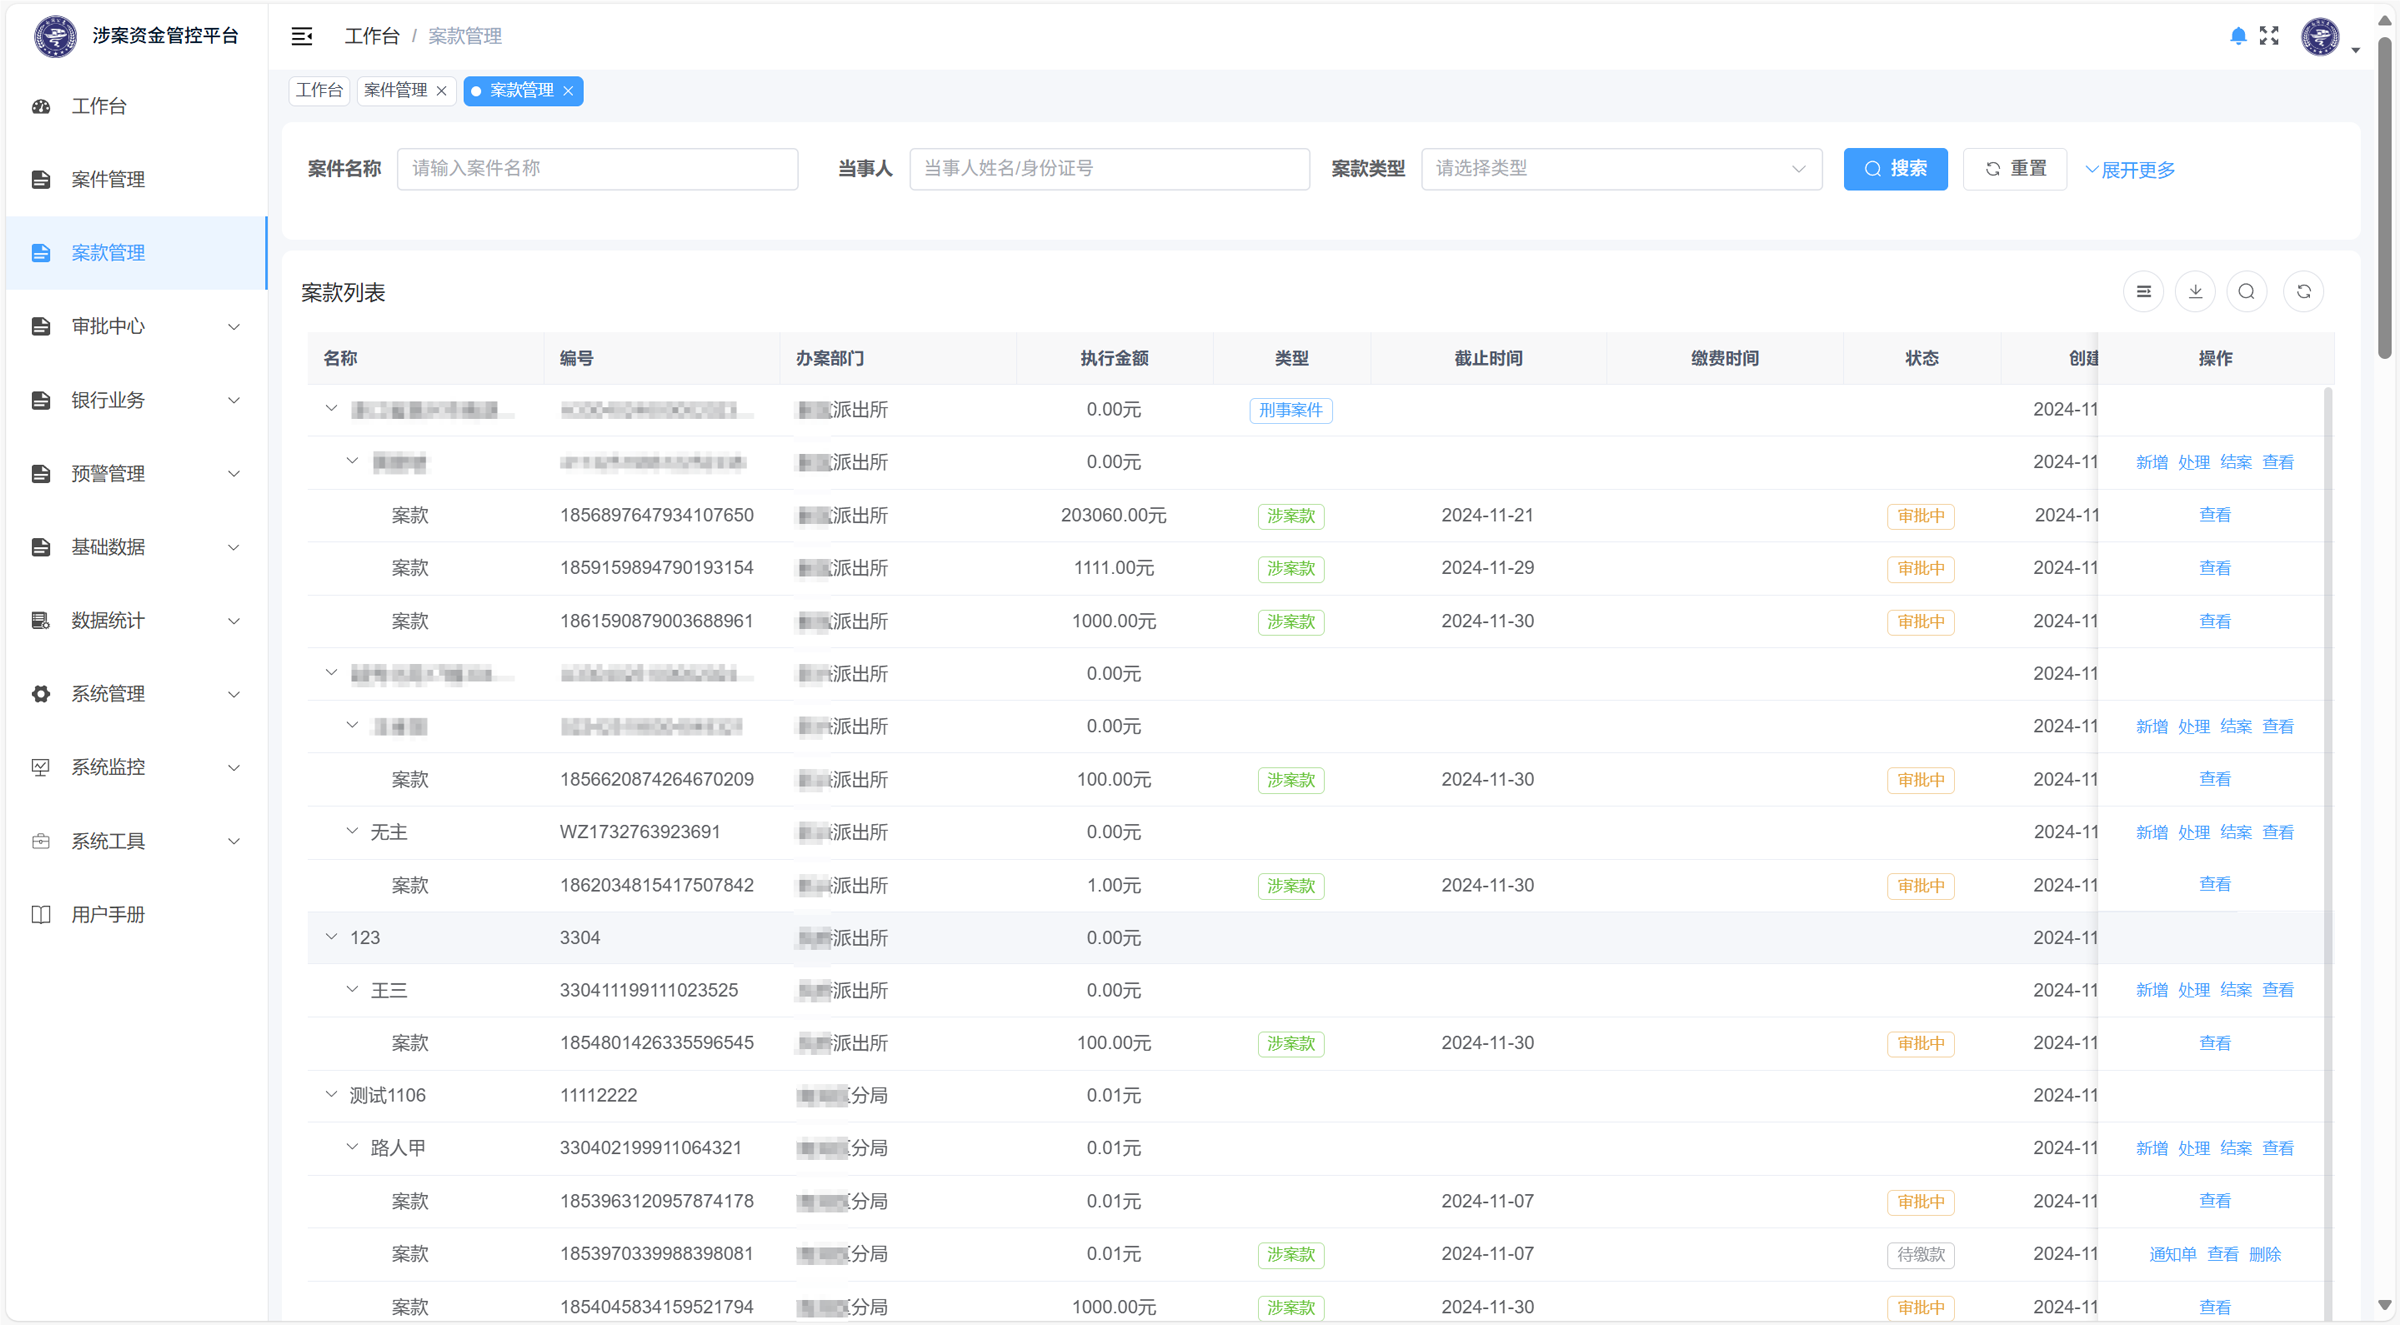Click the 数据统计 sidebar icon
The image size is (2400, 1325).
click(x=41, y=621)
